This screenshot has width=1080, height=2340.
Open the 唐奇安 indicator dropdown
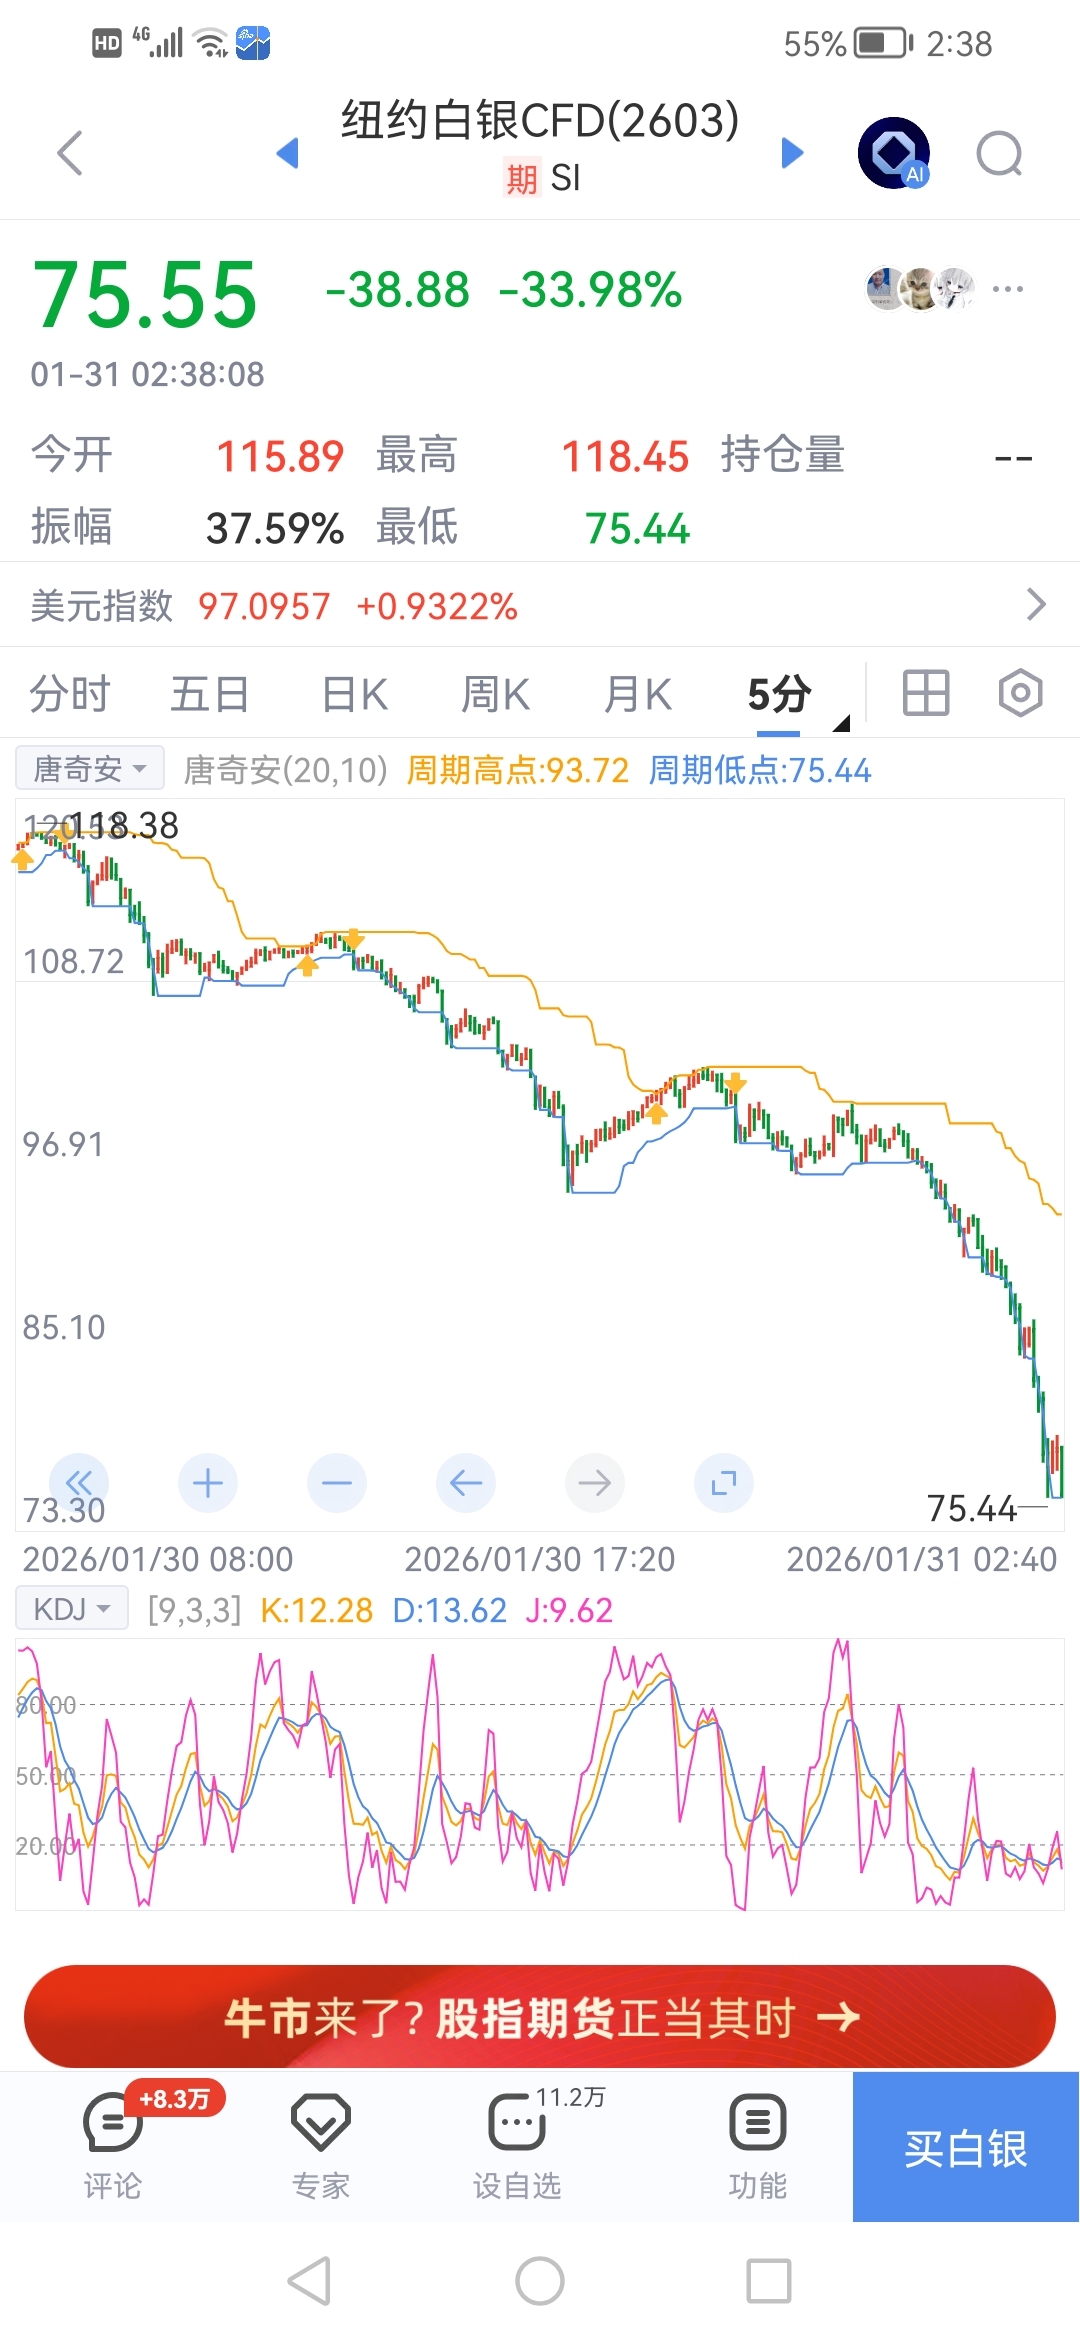coord(90,769)
